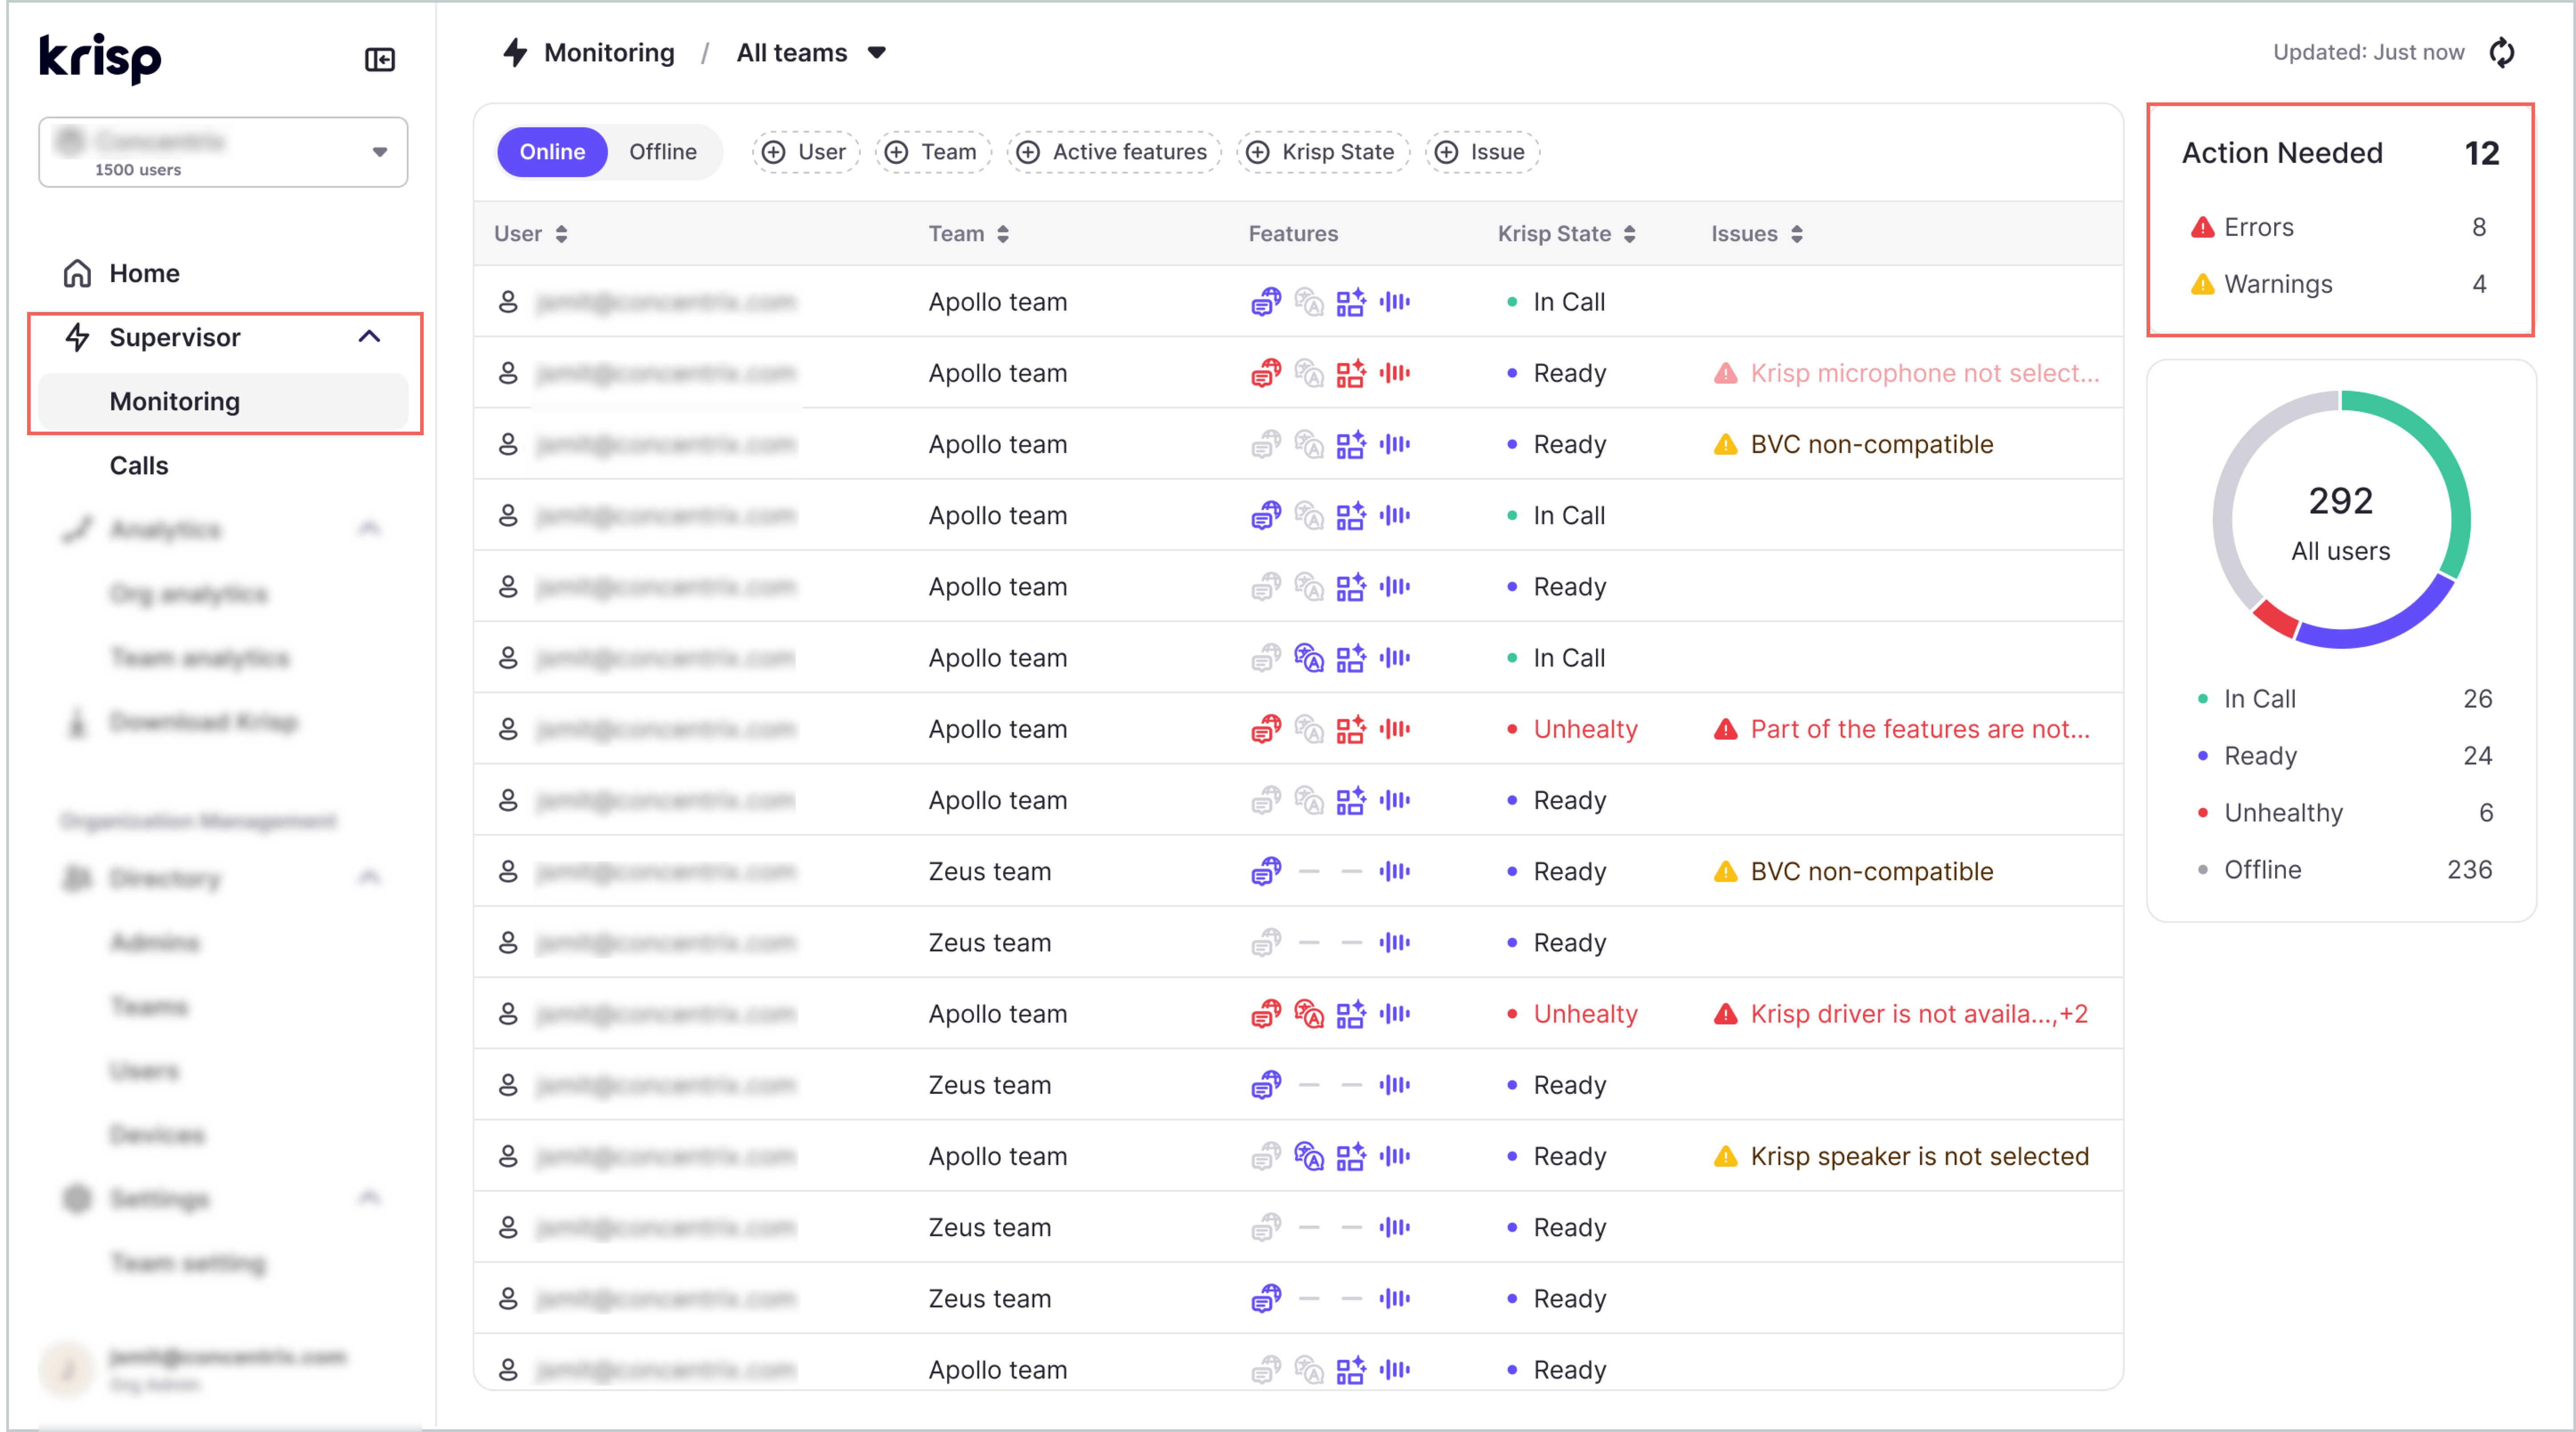This screenshot has width=2576, height=1432.
Task: Click red warning icon beside Krisp microphone issue
Action: tap(1725, 373)
